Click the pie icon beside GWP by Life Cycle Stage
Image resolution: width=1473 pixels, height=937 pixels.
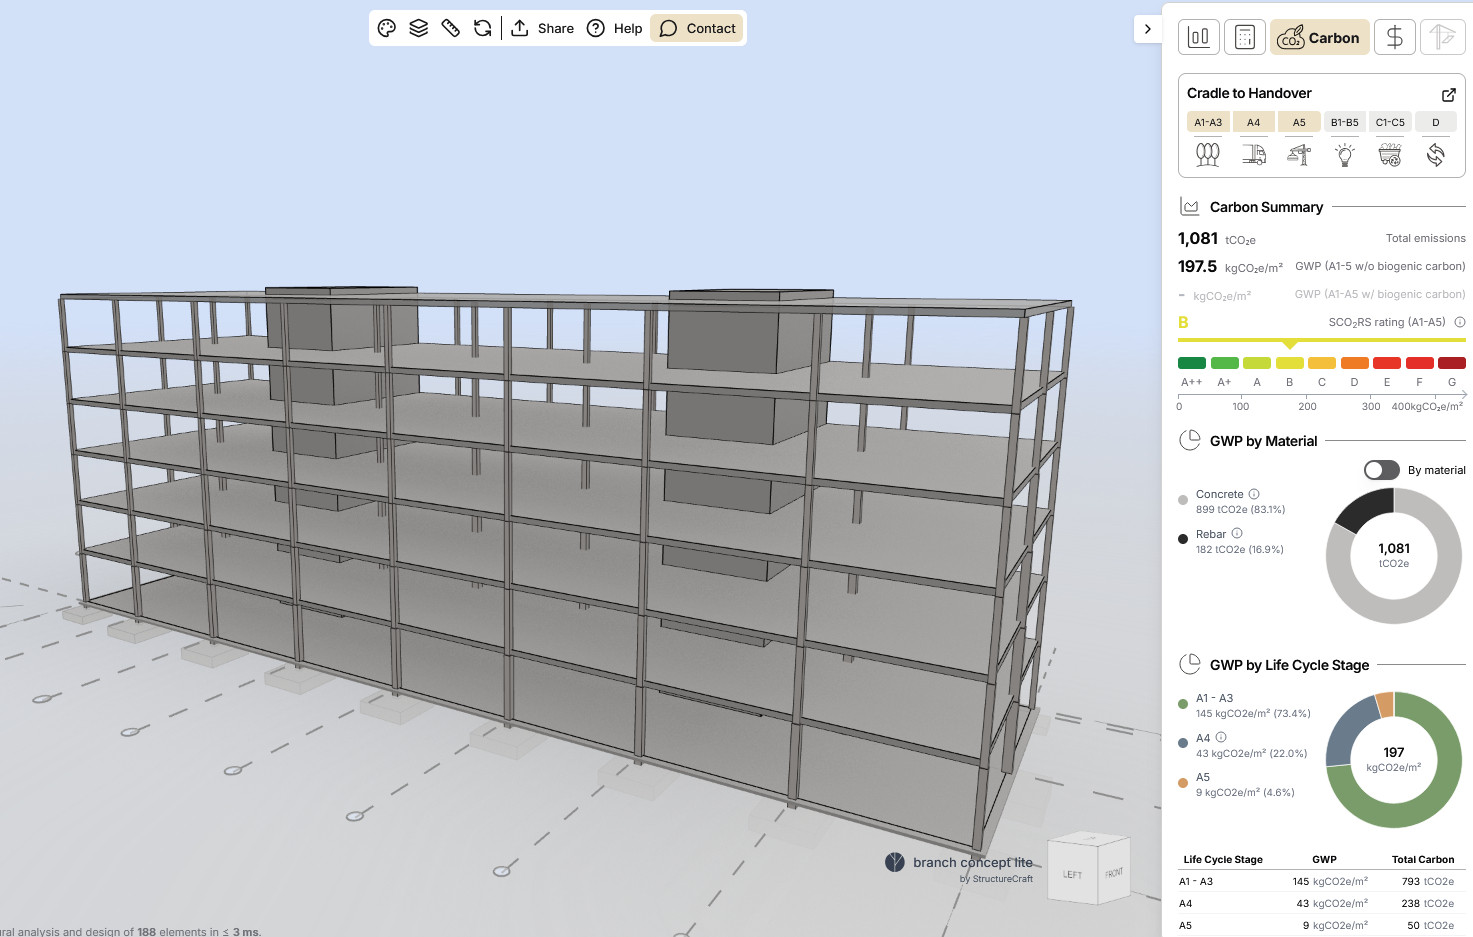click(x=1190, y=664)
